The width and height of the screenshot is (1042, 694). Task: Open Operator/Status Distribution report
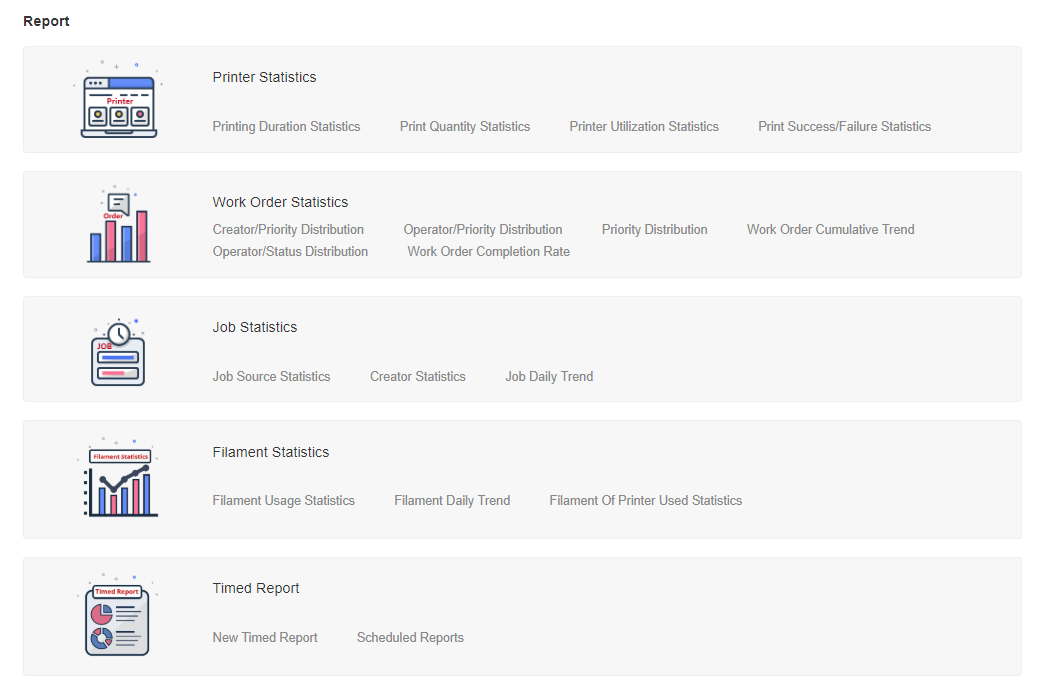pos(290,252)
